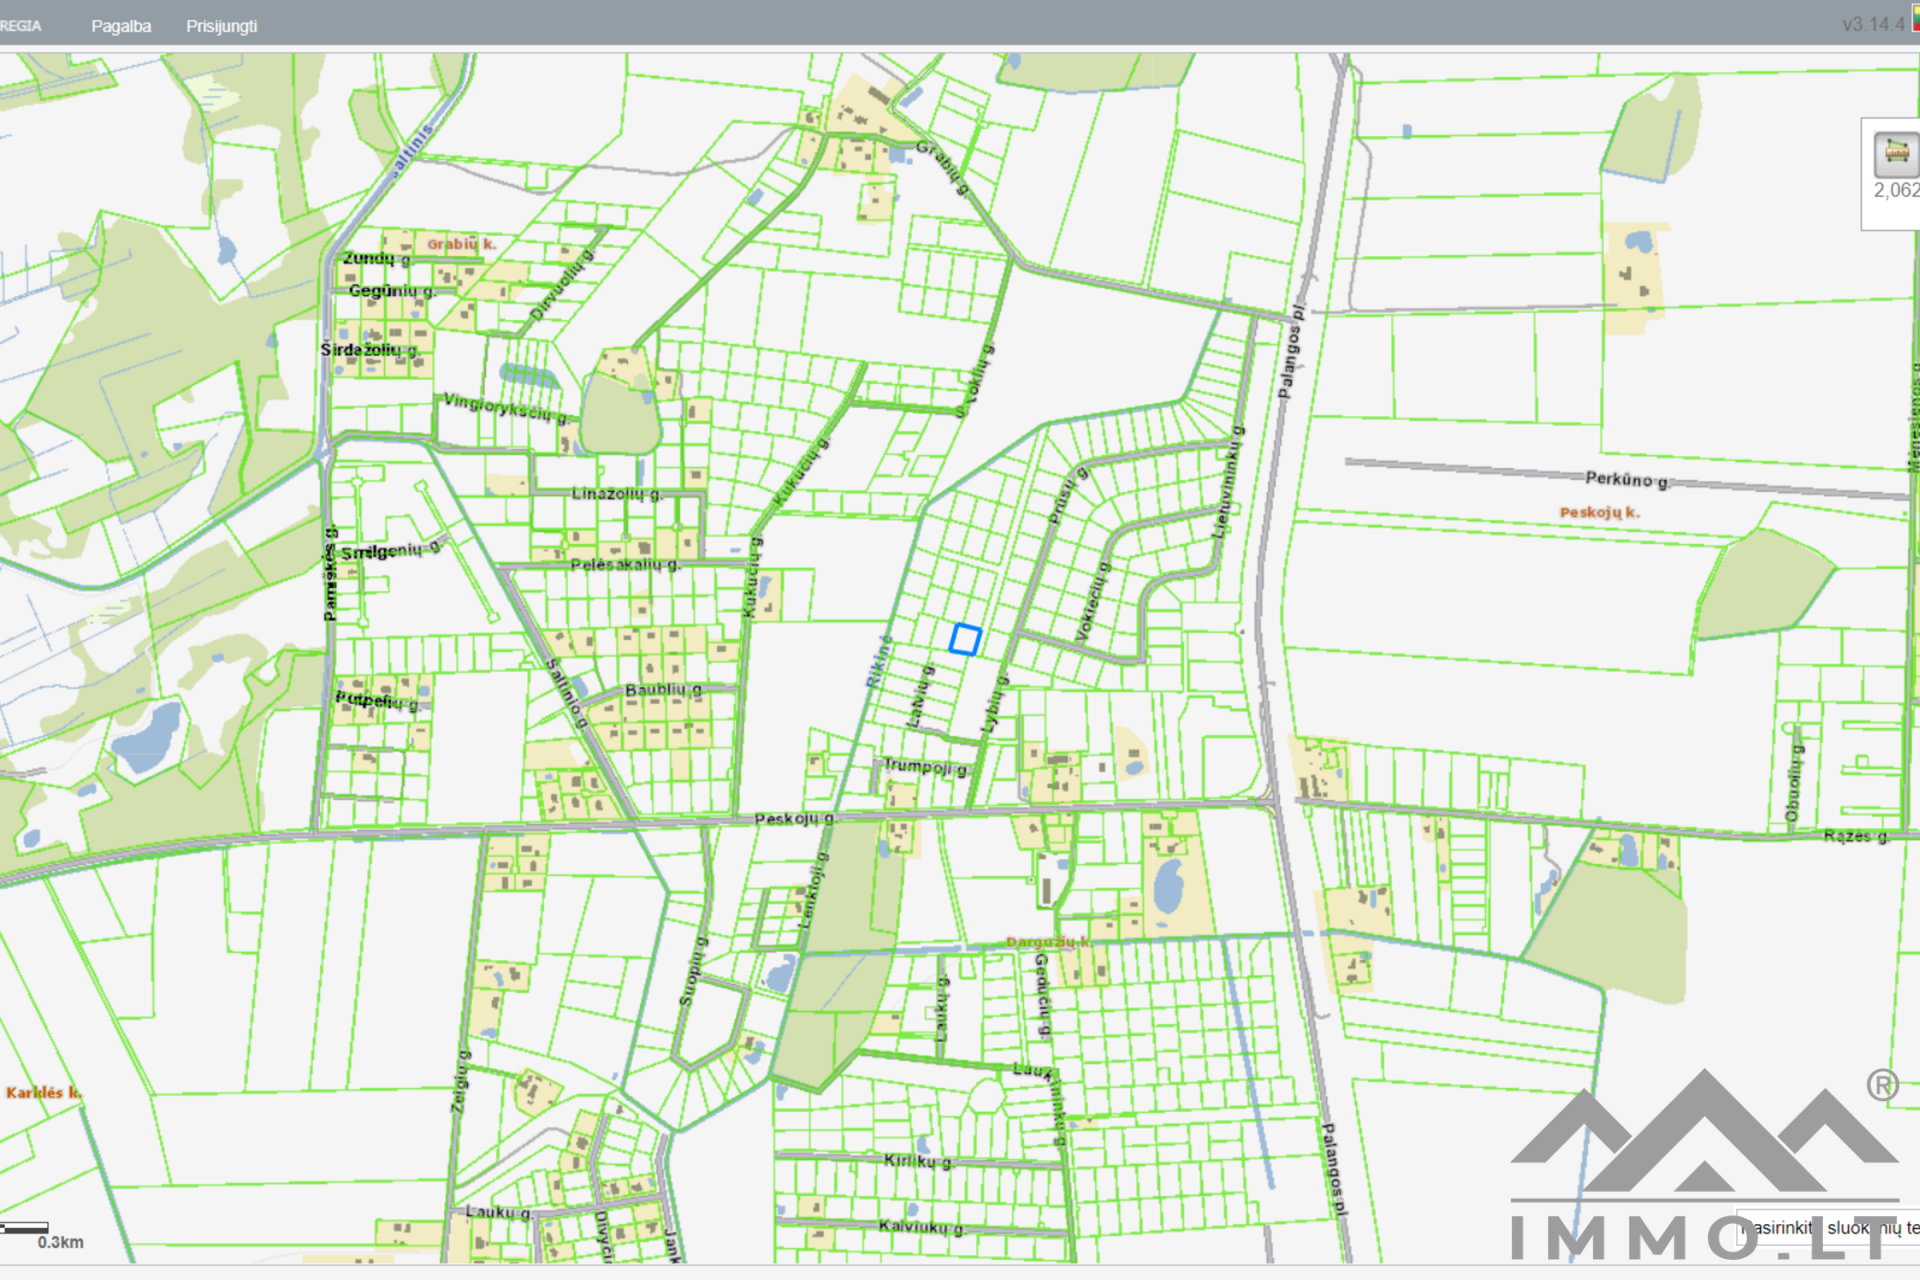
Task: Click the pond near Dargužių k.
Action: click(x=1168, y=886)
